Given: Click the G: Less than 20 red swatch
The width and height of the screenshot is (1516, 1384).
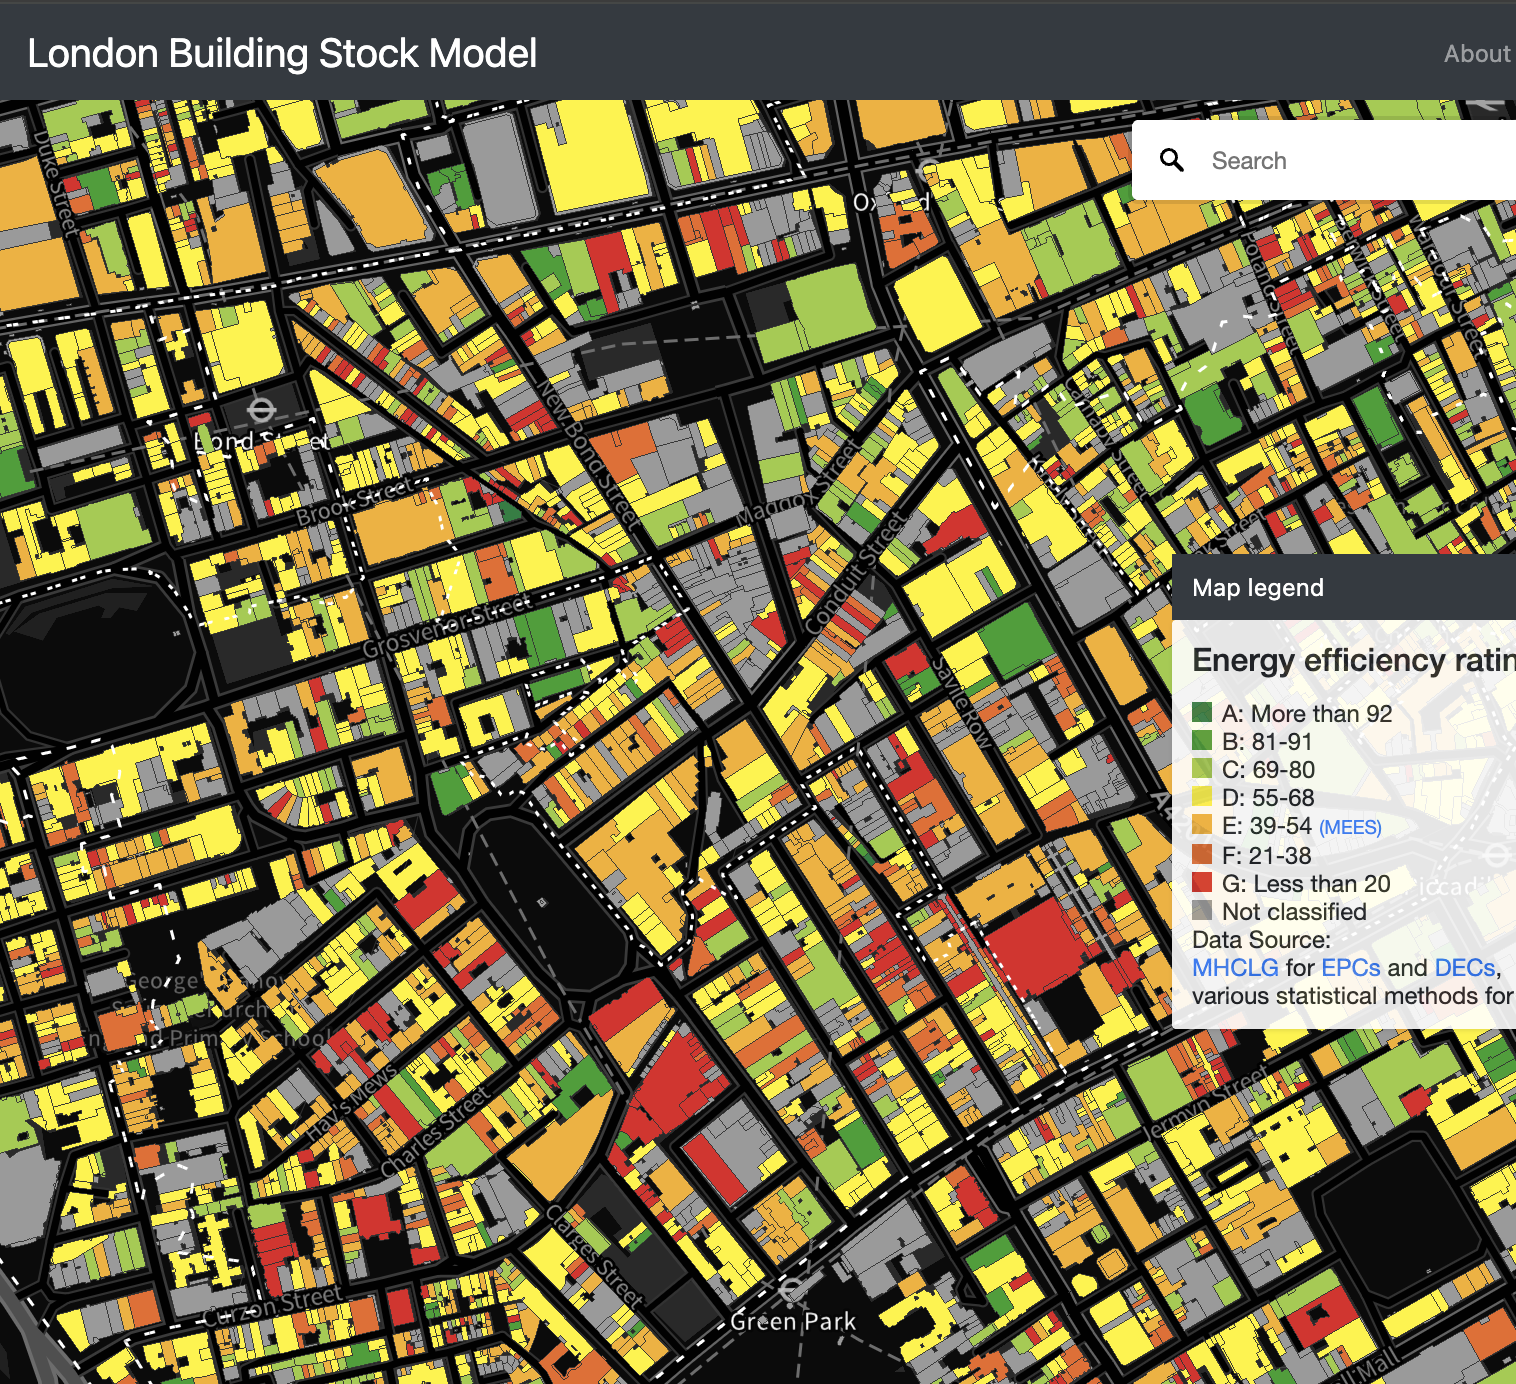Looking at the screenshot, I should (x=1202, y=883).
